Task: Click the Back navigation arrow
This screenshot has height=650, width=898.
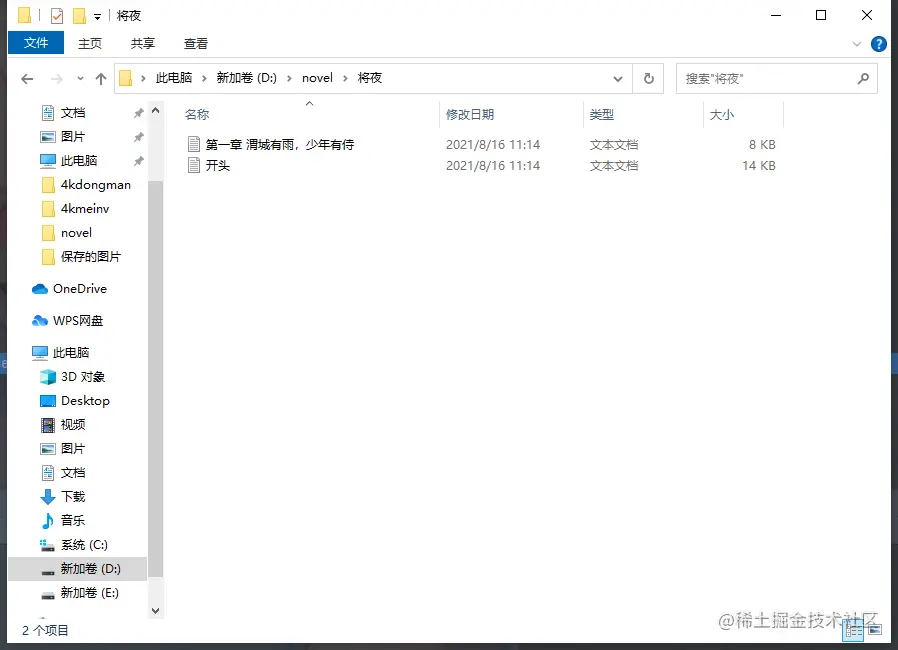Action: tap(27, 78)
